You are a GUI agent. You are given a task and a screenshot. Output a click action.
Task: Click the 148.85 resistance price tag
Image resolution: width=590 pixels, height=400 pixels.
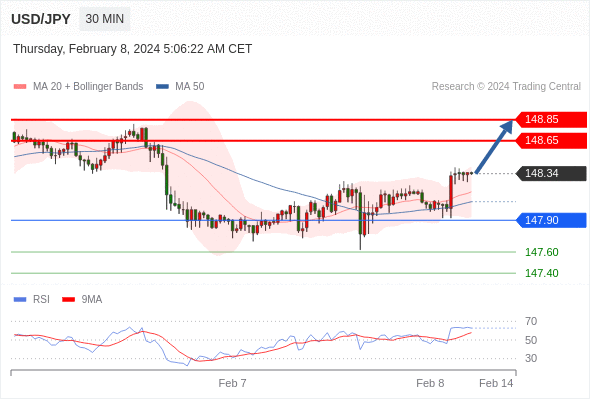[551, 120]
